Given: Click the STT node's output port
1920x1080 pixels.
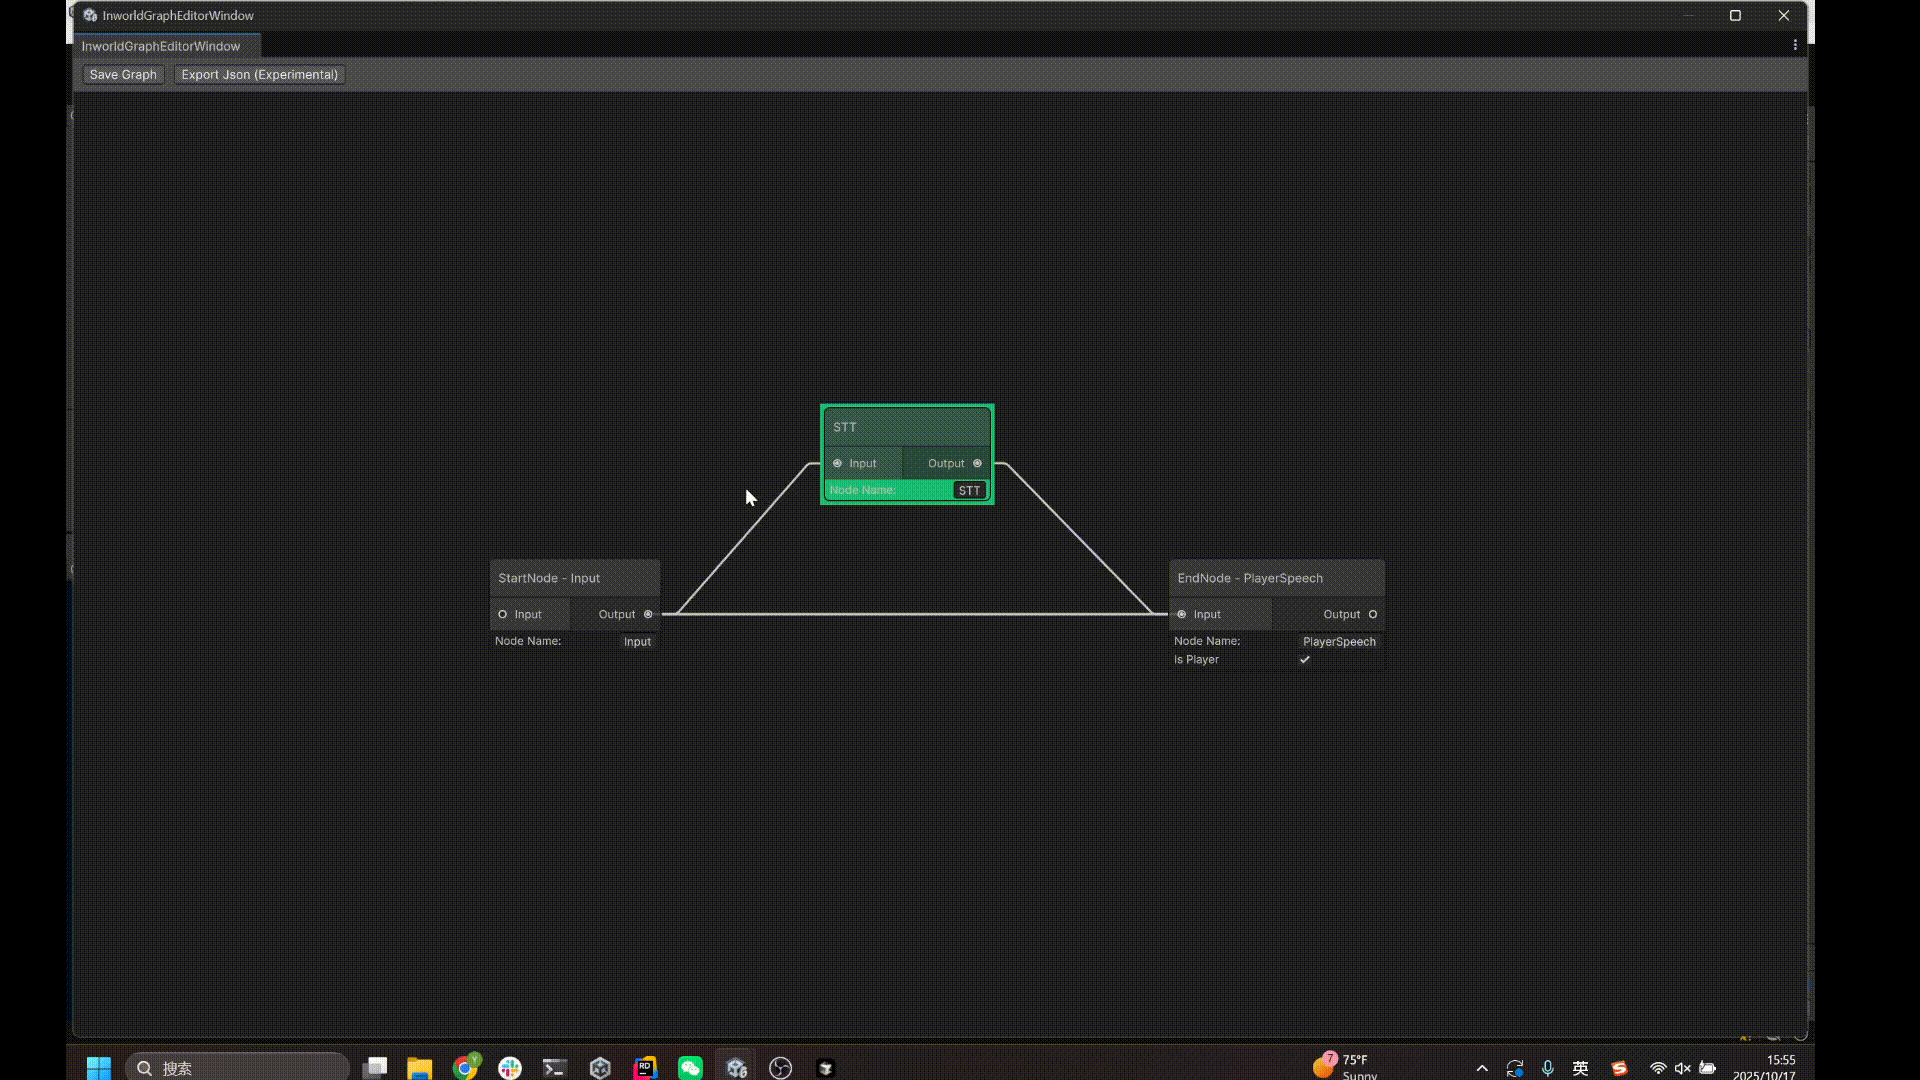Looking at the screenshot, I should (x=977, y=463).
